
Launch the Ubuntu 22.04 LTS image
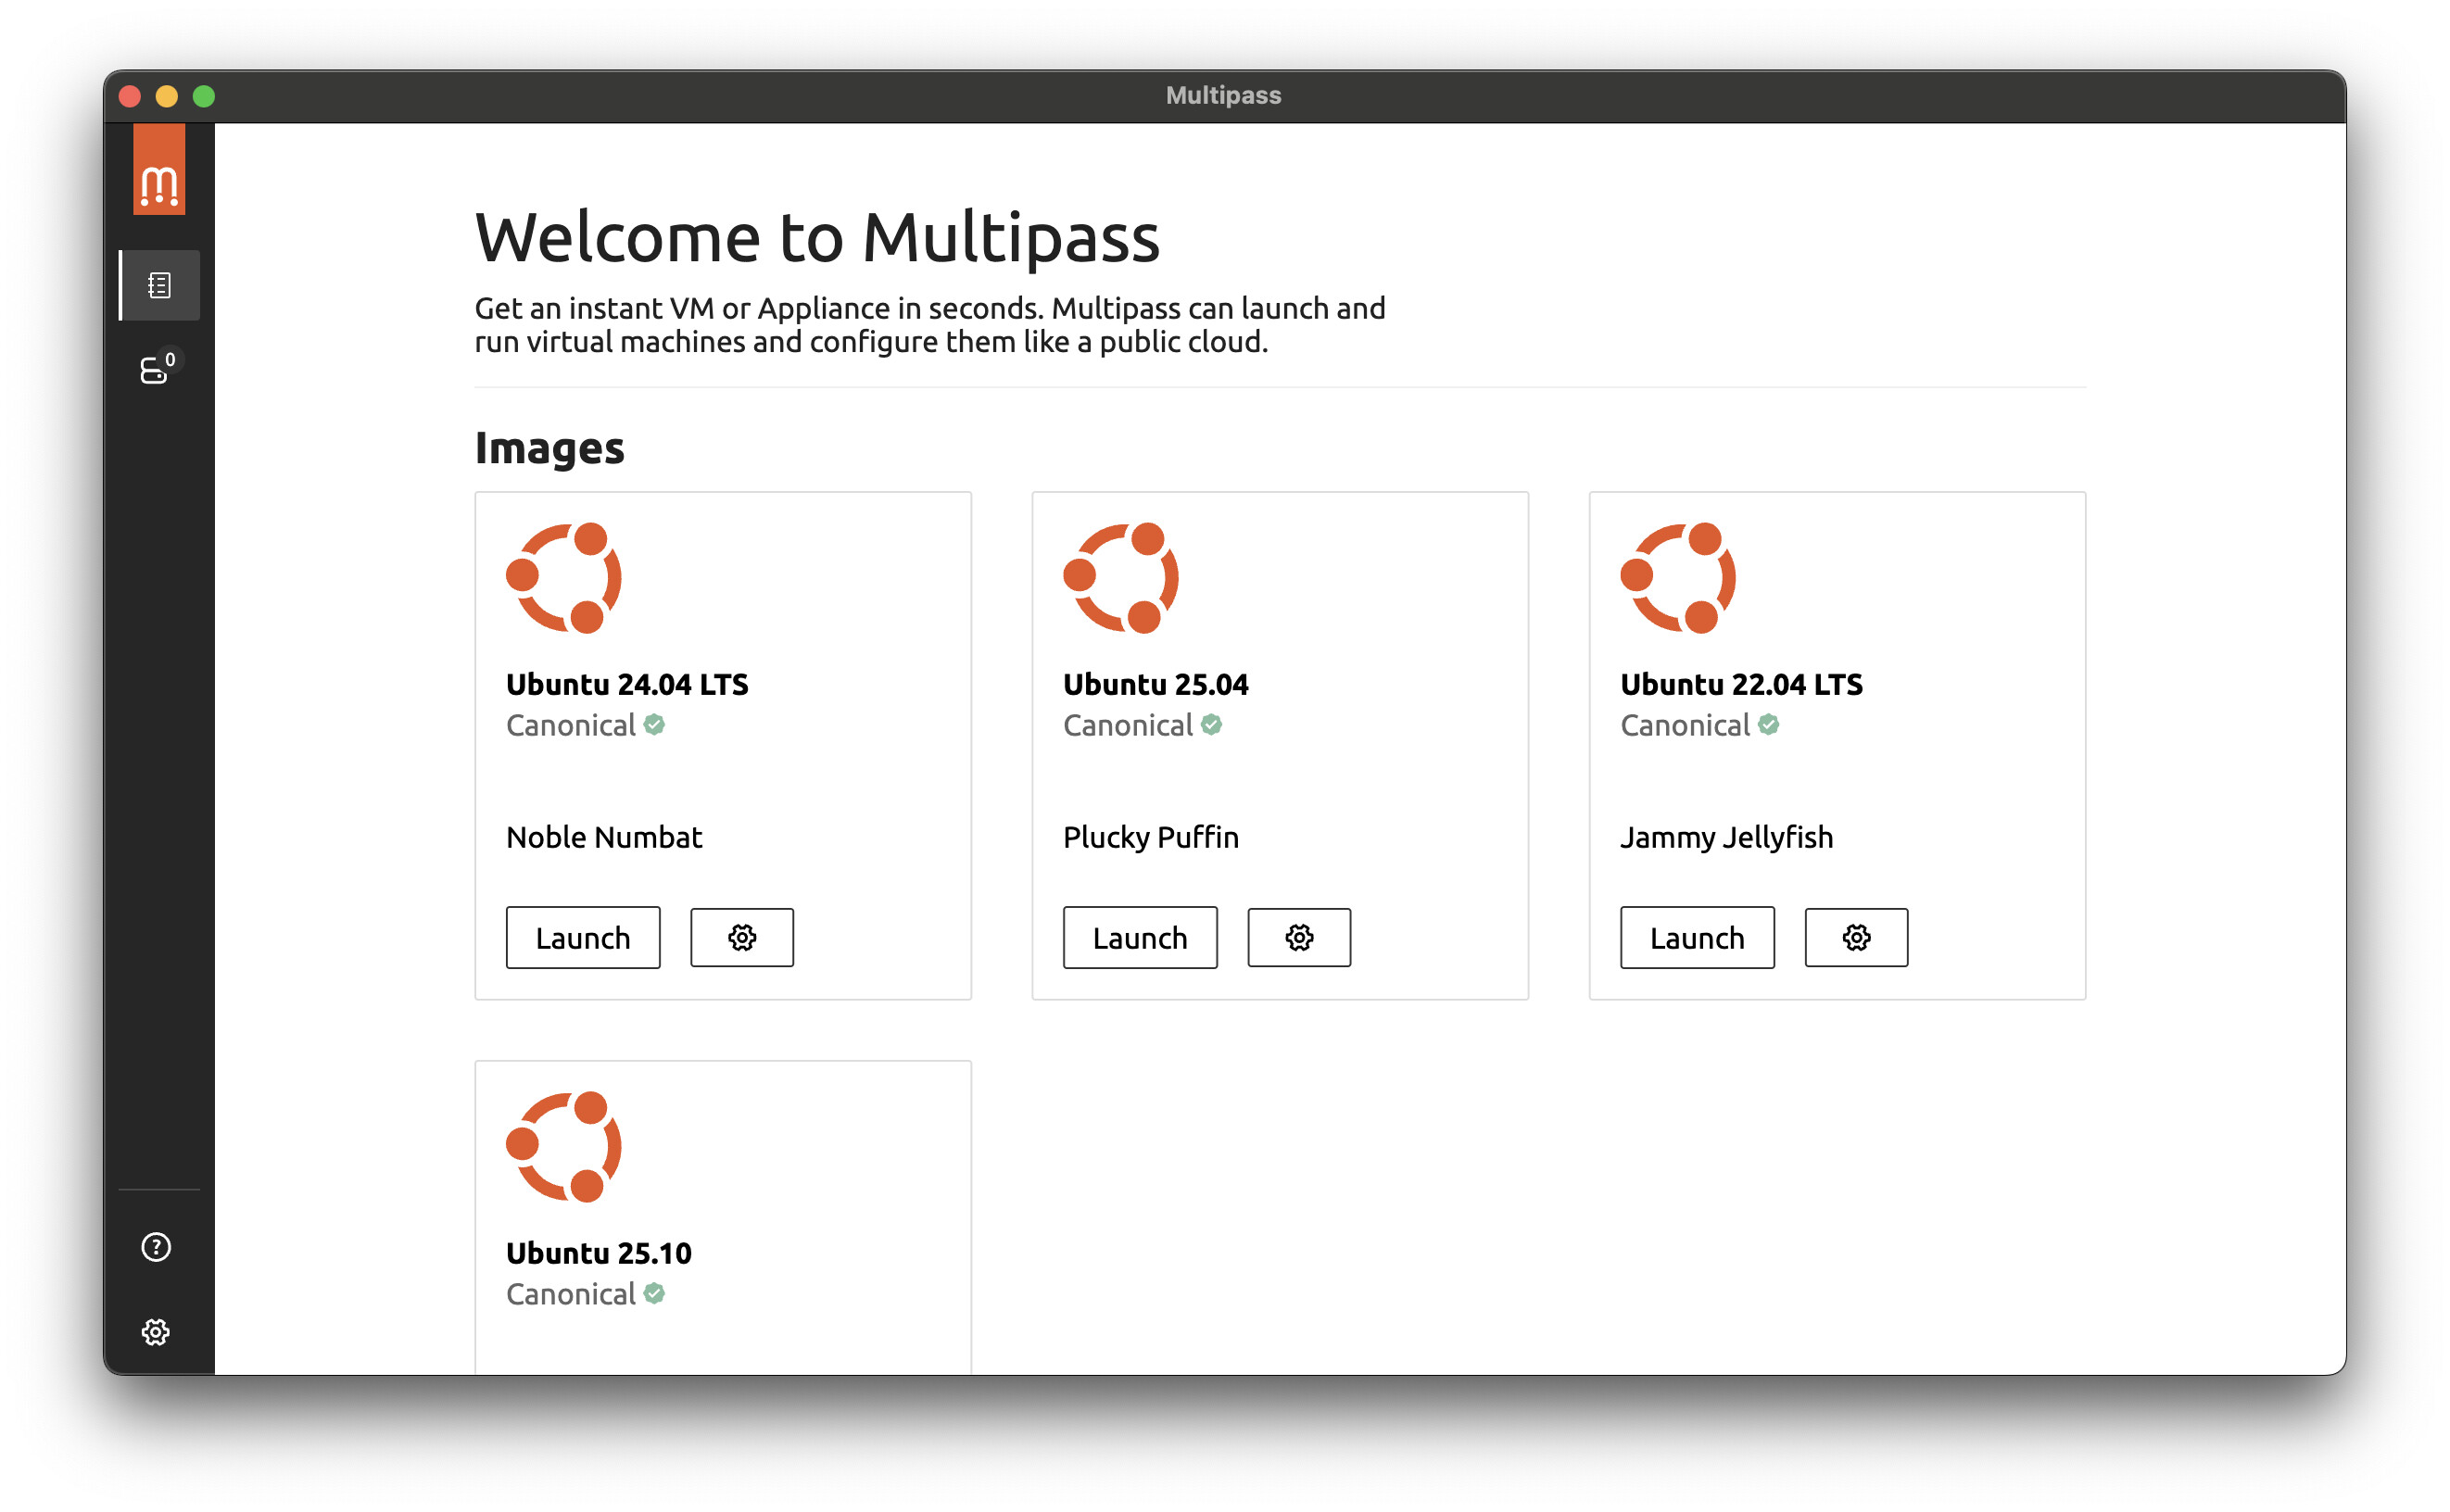1696,938
